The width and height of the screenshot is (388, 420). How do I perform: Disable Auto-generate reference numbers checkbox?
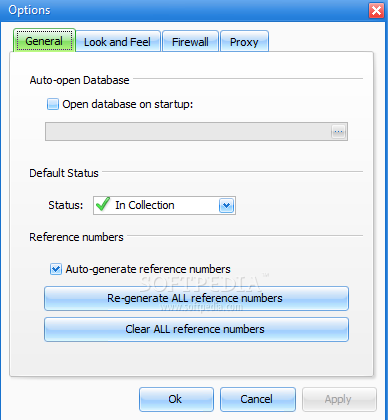click(56, 269)
